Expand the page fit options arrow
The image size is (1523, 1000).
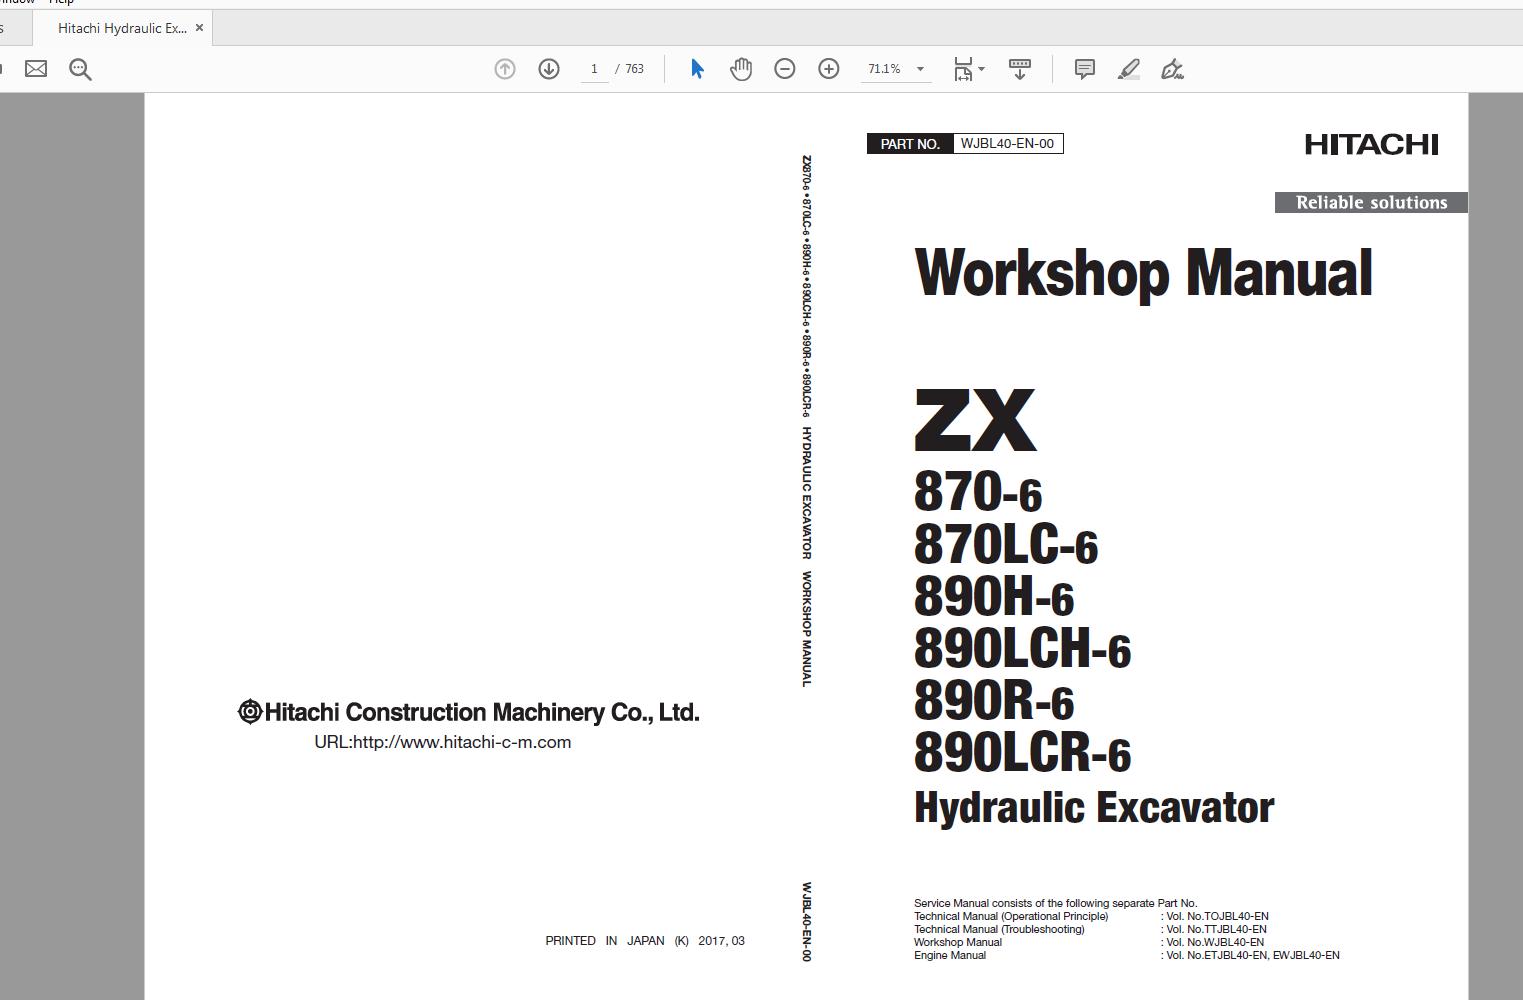(x=981, y=69)
